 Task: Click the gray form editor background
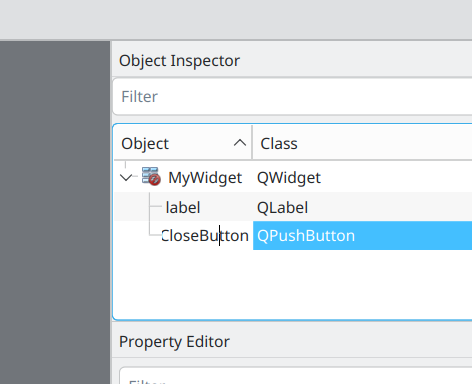(x=55, y=212)
